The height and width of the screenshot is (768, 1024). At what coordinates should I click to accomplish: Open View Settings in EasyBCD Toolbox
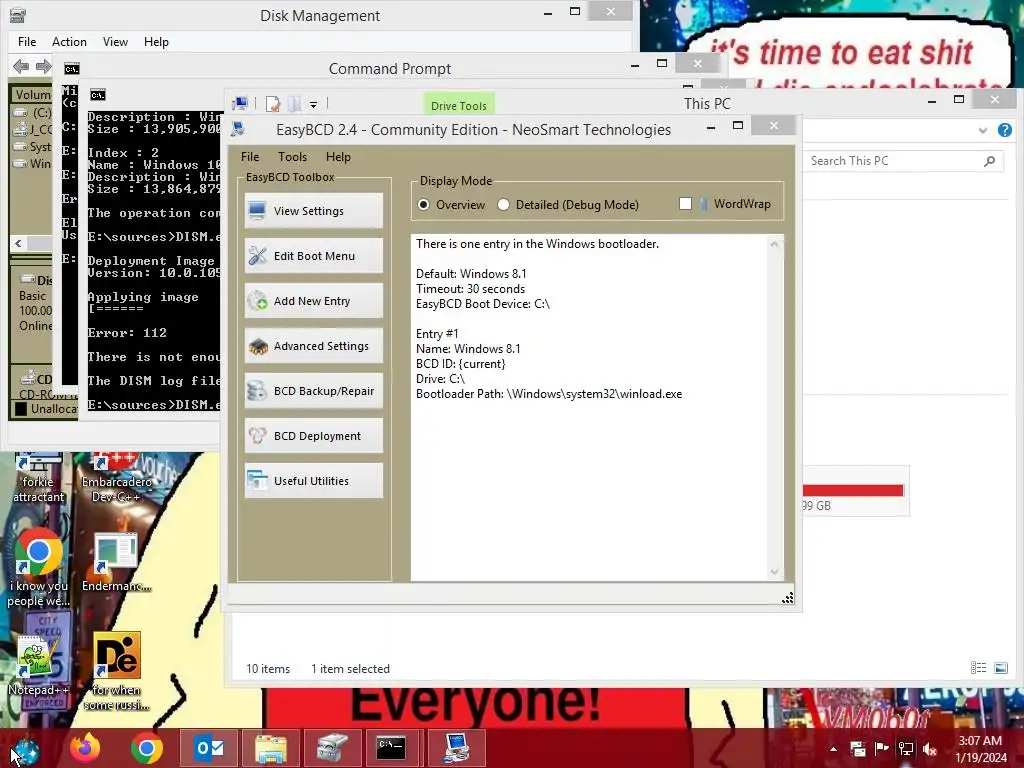click(x=313, y=211)
